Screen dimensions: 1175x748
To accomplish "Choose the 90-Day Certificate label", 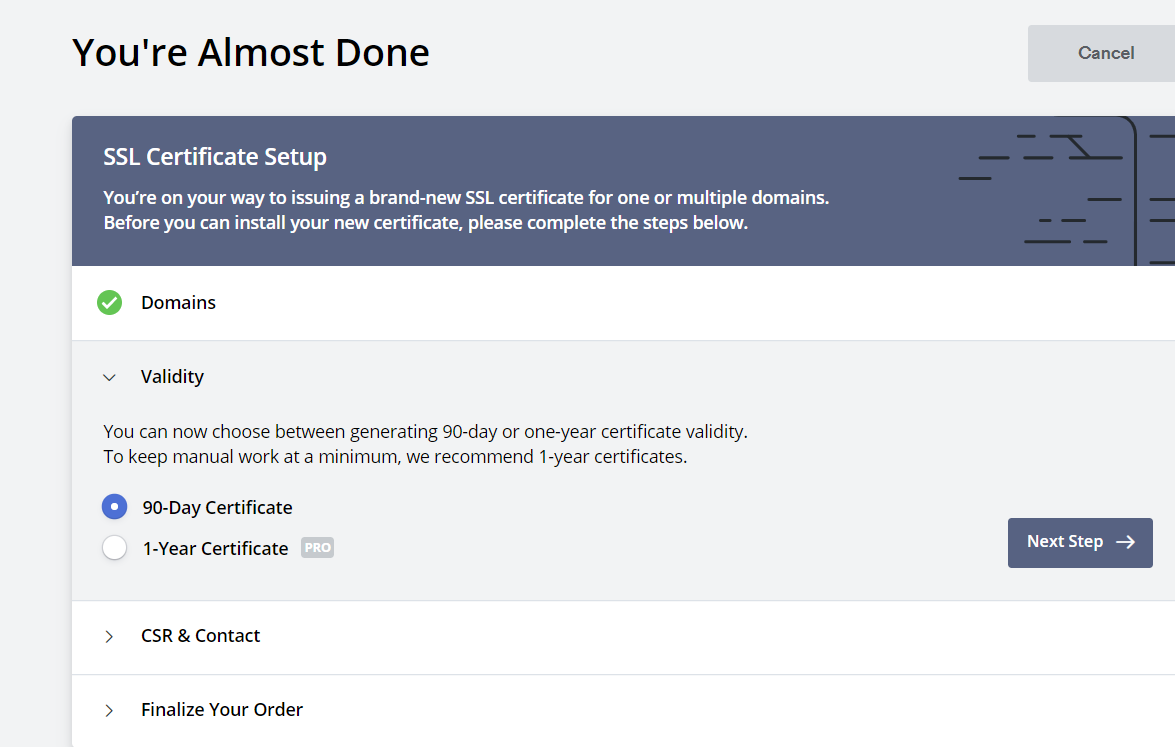I will tap(217, 507).
